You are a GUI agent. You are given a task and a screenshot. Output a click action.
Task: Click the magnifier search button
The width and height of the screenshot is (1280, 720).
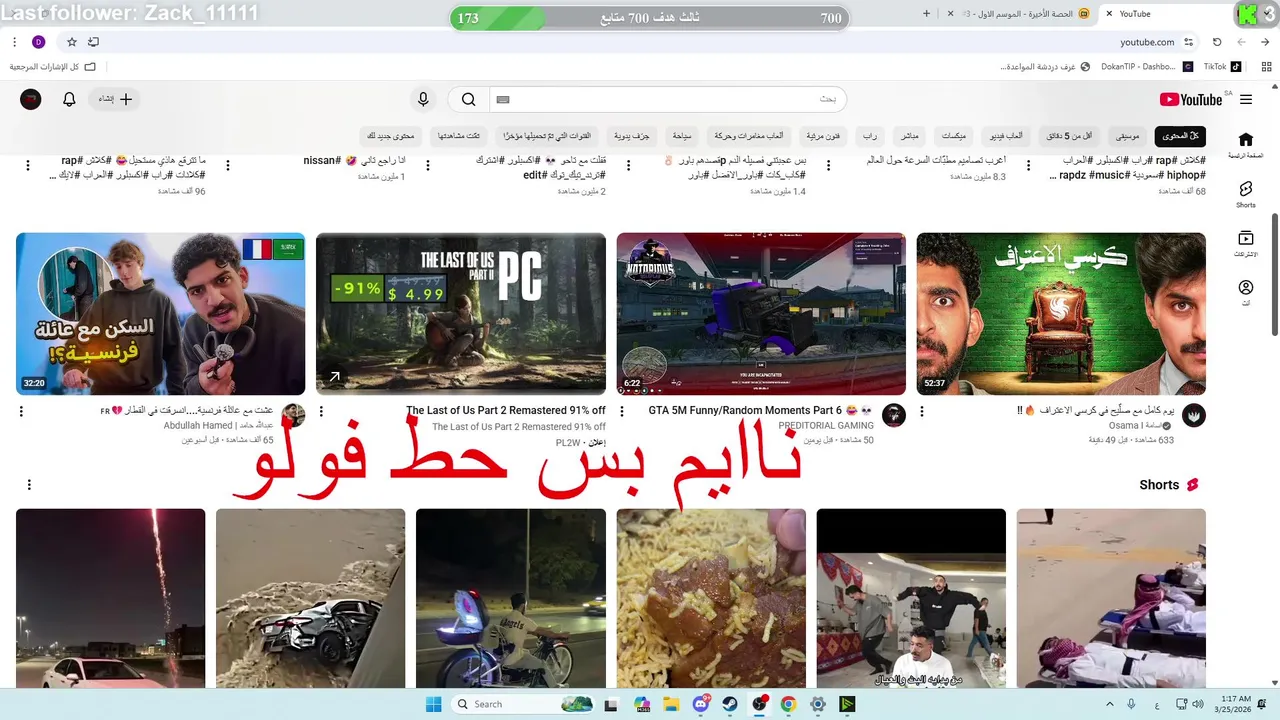click(468, 100)
